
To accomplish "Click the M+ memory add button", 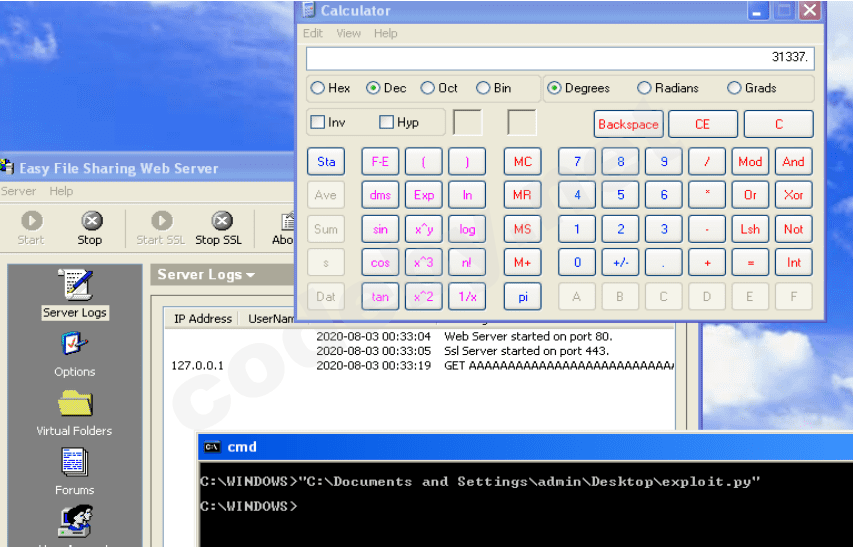I will [522, 263].
